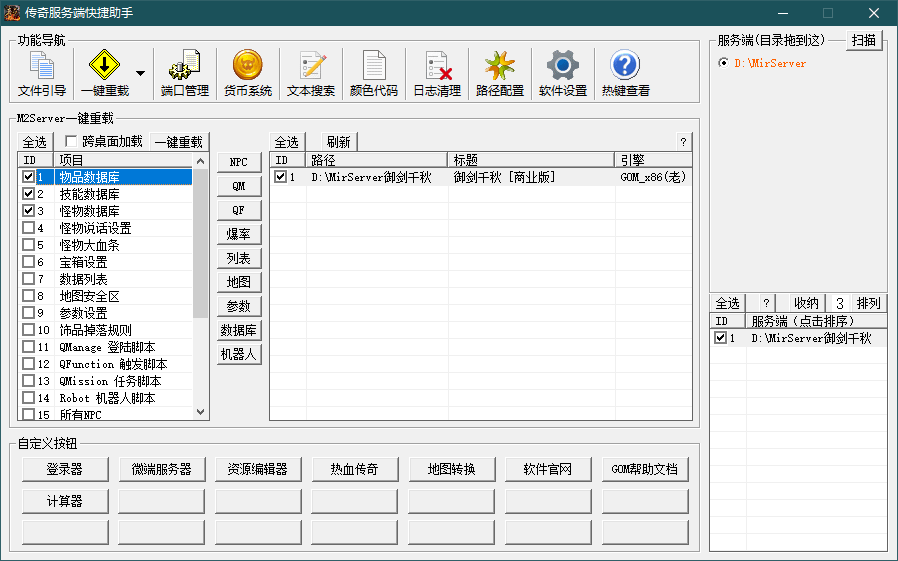
Task: Open the 文件引导 file guide tool
Action: 42,74
